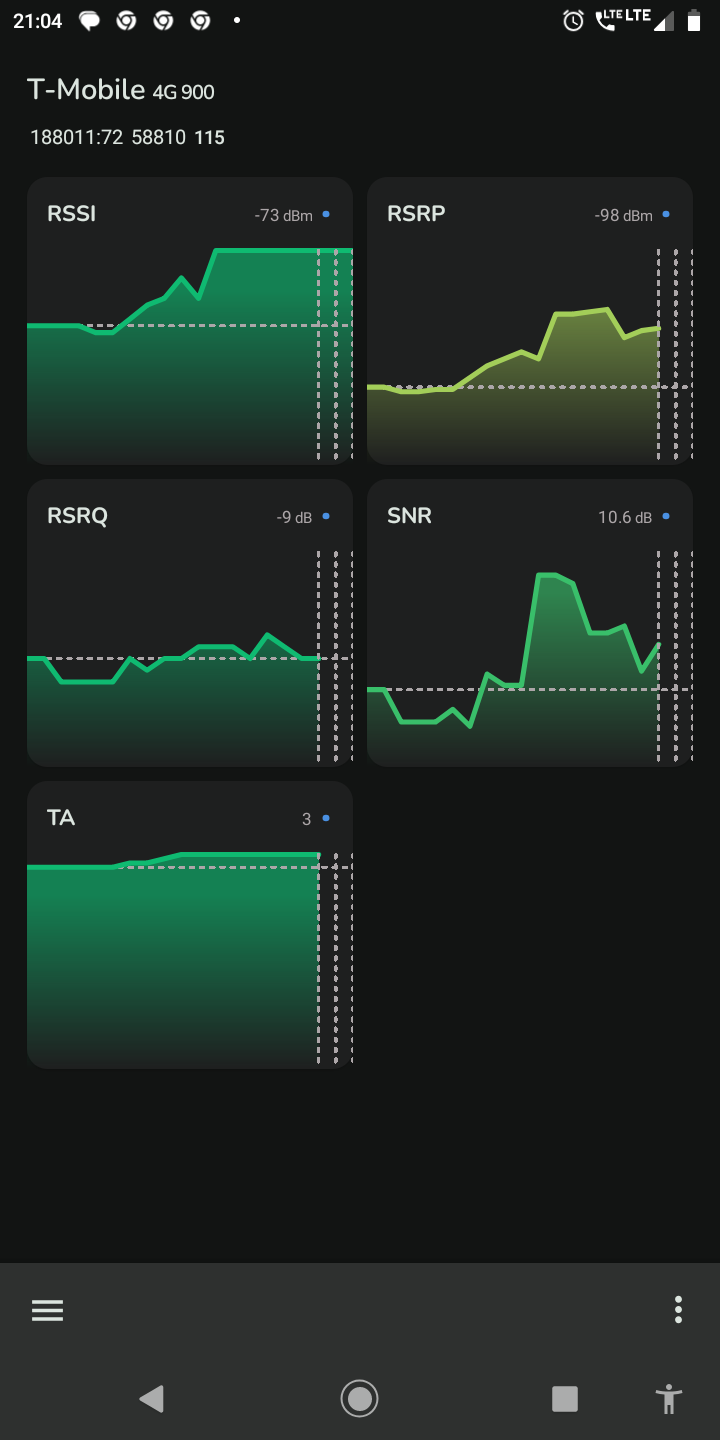Screen dimensions: 720x1440
Task: Open the hamburger menu icon
Action: [x=47, y=1310]
